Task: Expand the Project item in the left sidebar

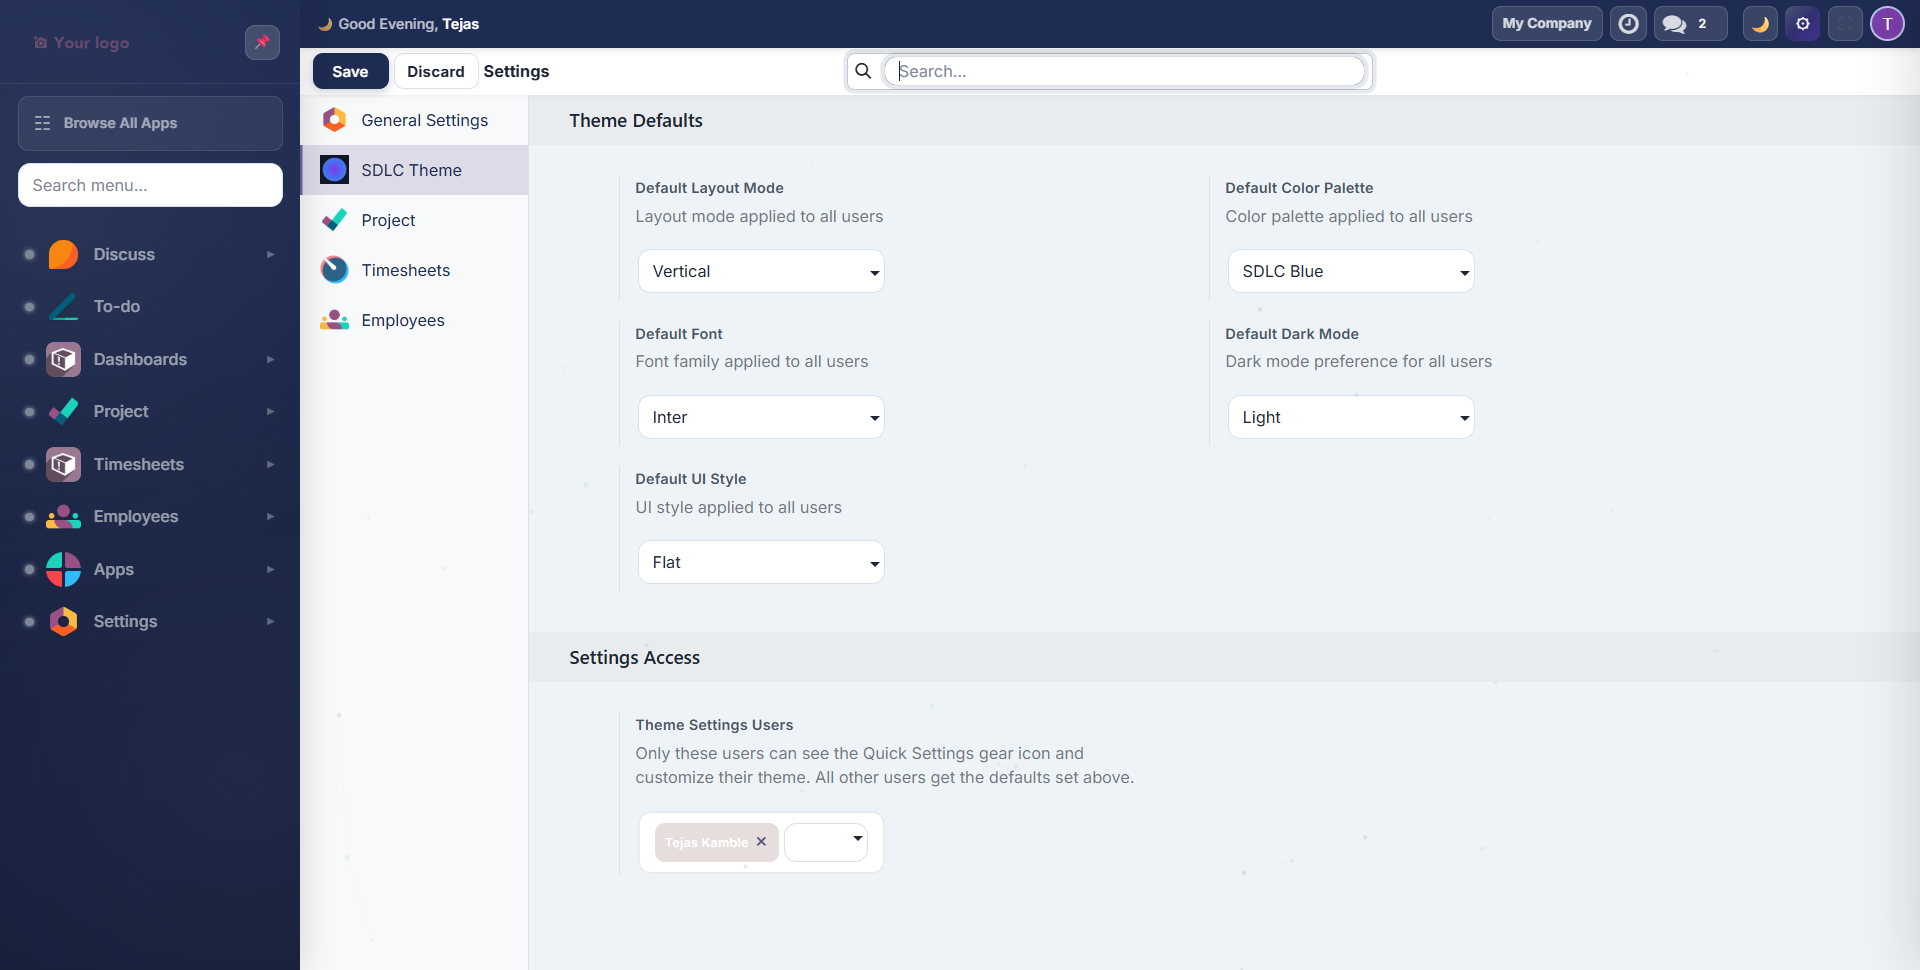Action: pos(270,411)
